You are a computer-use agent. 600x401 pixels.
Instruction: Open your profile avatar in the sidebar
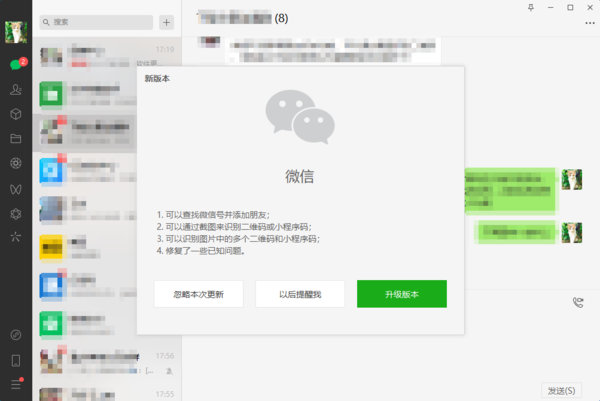[16, 32]
